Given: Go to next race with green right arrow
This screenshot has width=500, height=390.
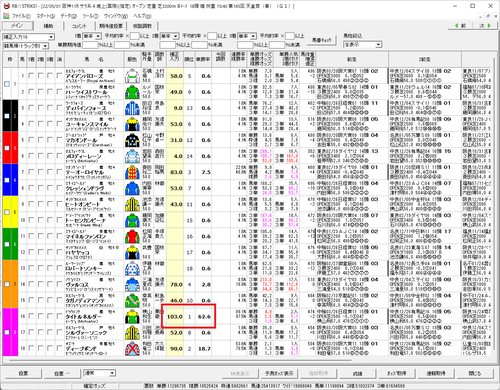Looking at the screenshot, I should (x=485, y=26).
